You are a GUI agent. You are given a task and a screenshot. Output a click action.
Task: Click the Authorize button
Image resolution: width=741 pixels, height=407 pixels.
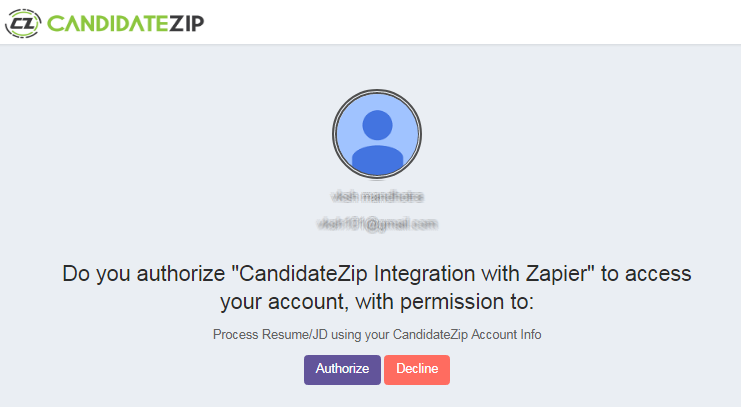tap(342, 370)
